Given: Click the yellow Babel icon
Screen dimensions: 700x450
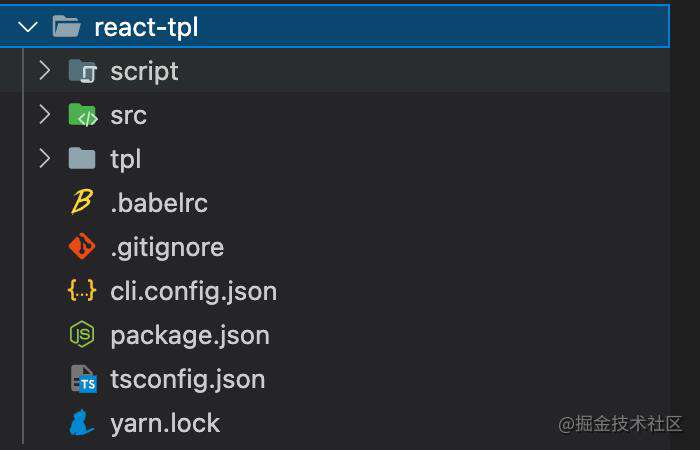Looking at the screenshot, I should tap(82, 202).
